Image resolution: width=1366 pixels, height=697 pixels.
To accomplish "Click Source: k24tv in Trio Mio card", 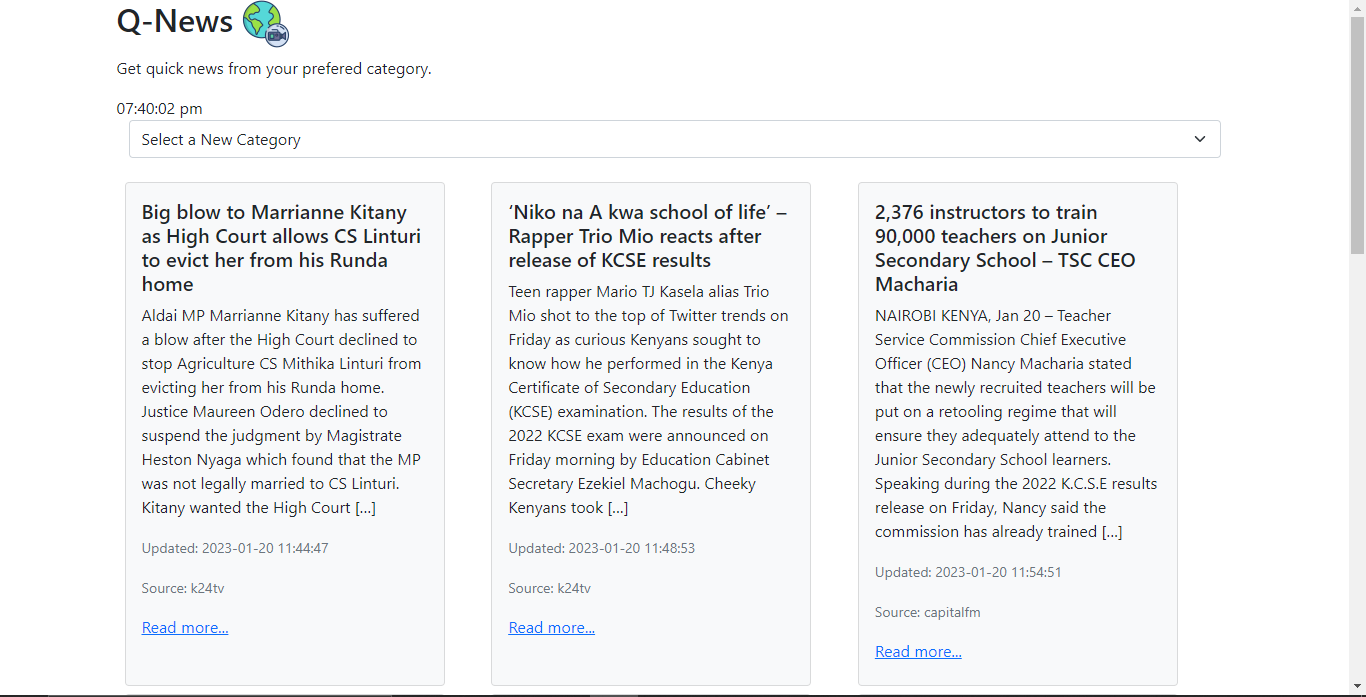I will click(550, 588).
